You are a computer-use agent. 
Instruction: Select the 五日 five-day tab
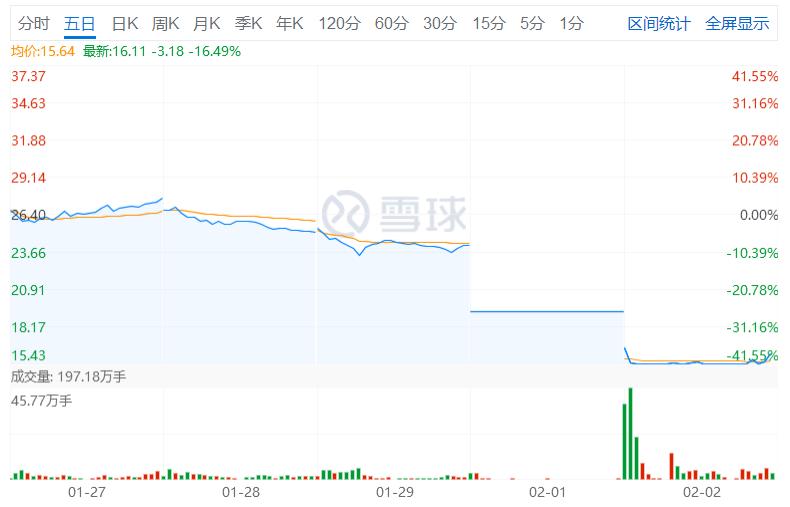(80, 23)
